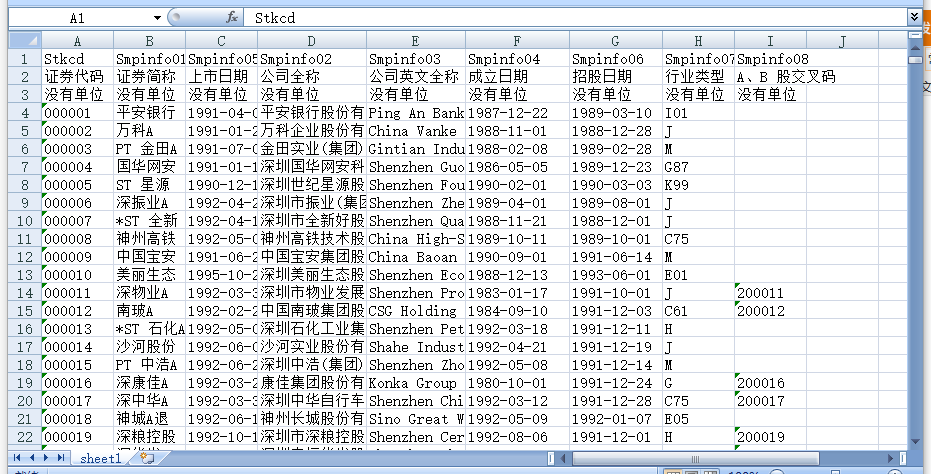The width and height of the screenshot is (931, 474).
Task: Click the Ping An Bank English name cell
Action: click(416, 113)
